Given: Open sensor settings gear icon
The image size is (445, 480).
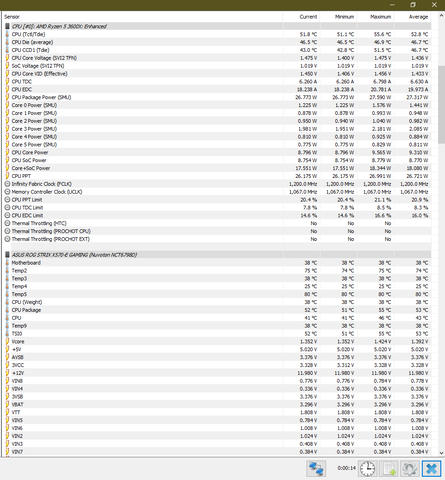Looking at the screenshot, I should (x=410, y=468).
